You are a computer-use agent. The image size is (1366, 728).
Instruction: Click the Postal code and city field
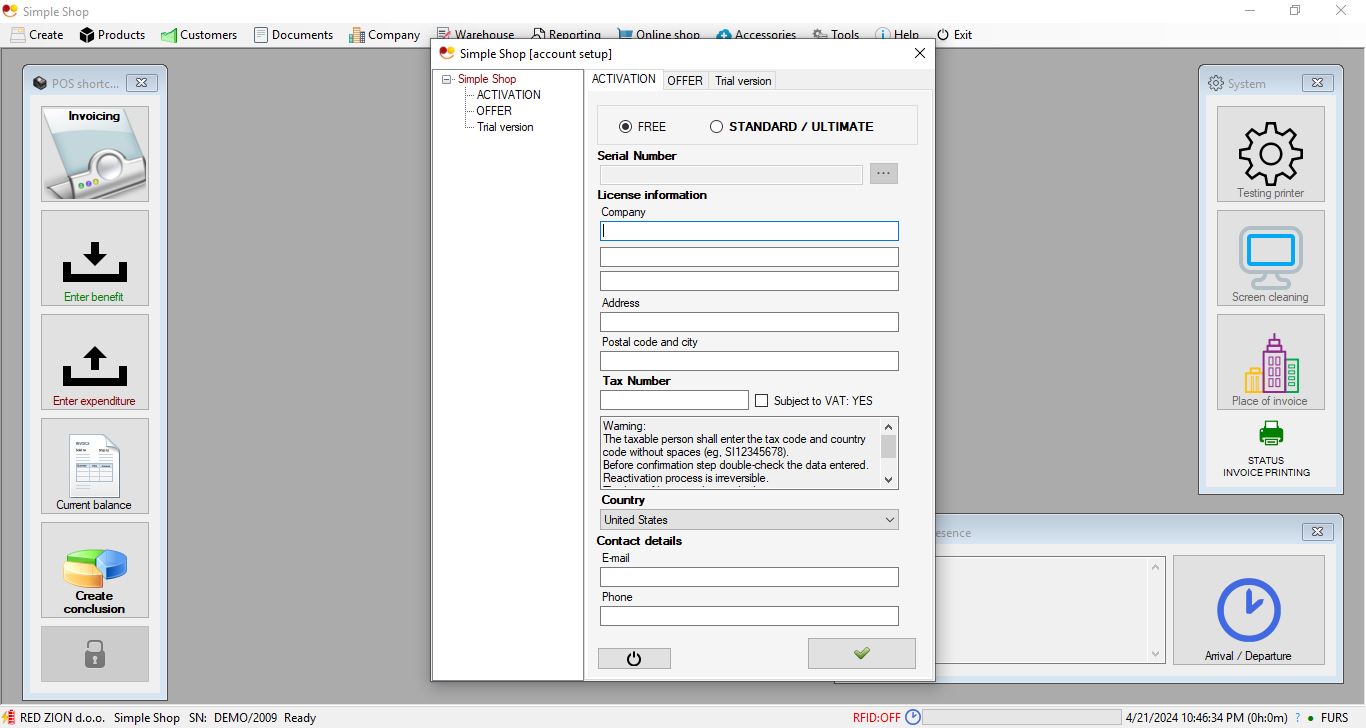click(749, 361)
